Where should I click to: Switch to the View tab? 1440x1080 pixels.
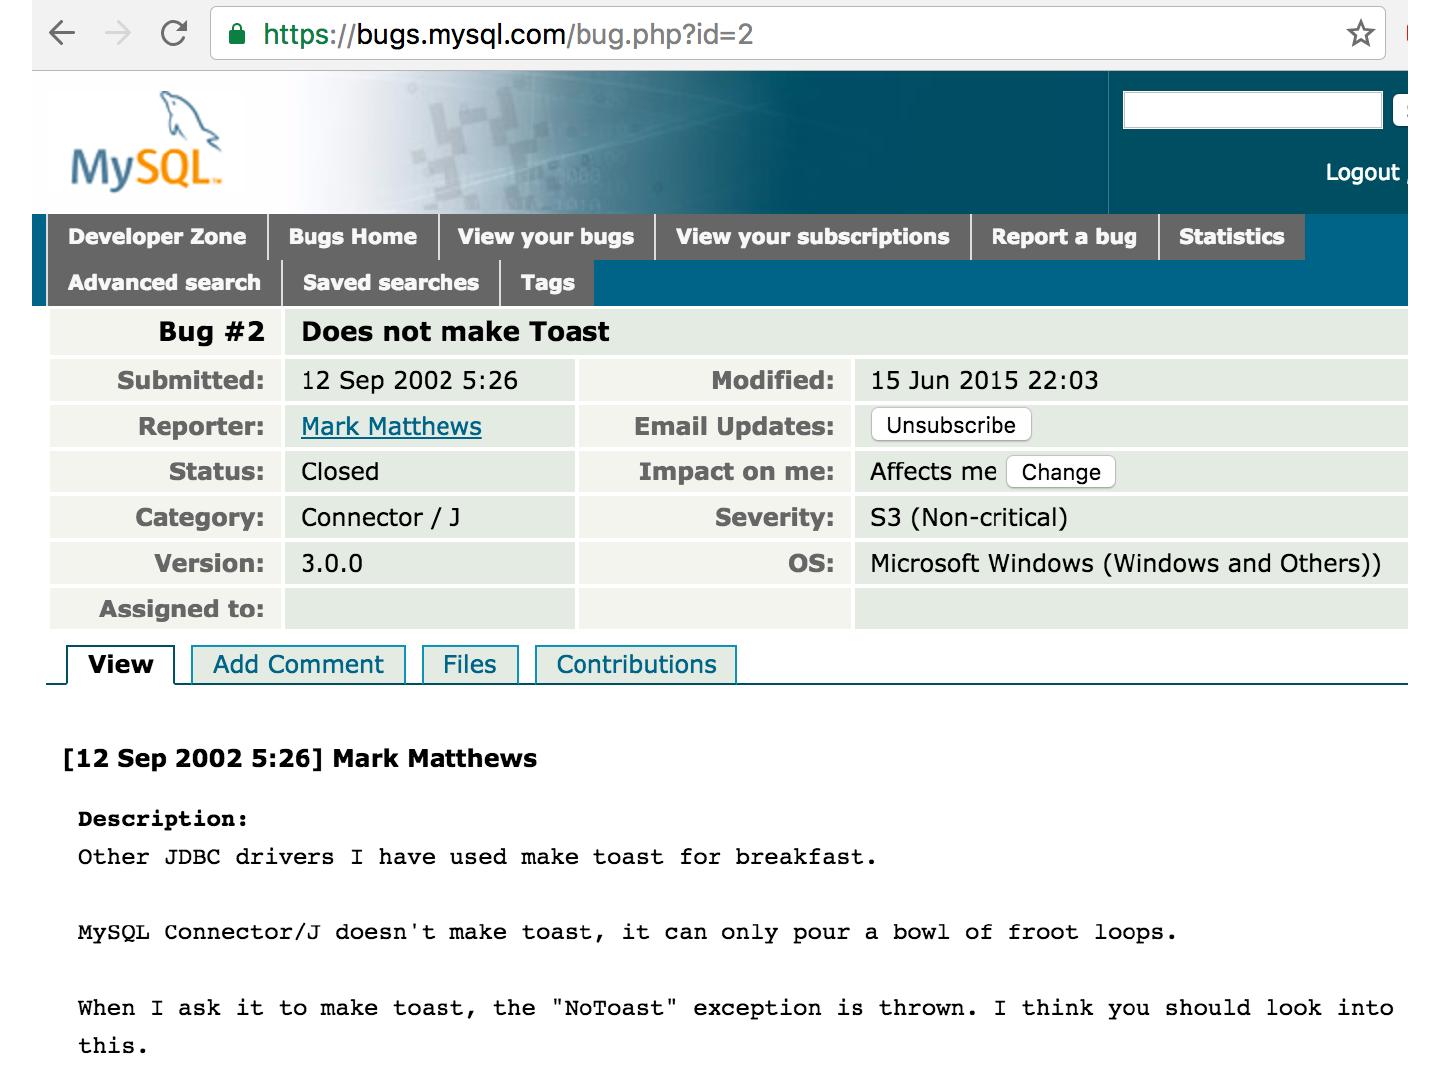[x=121, y=665]
